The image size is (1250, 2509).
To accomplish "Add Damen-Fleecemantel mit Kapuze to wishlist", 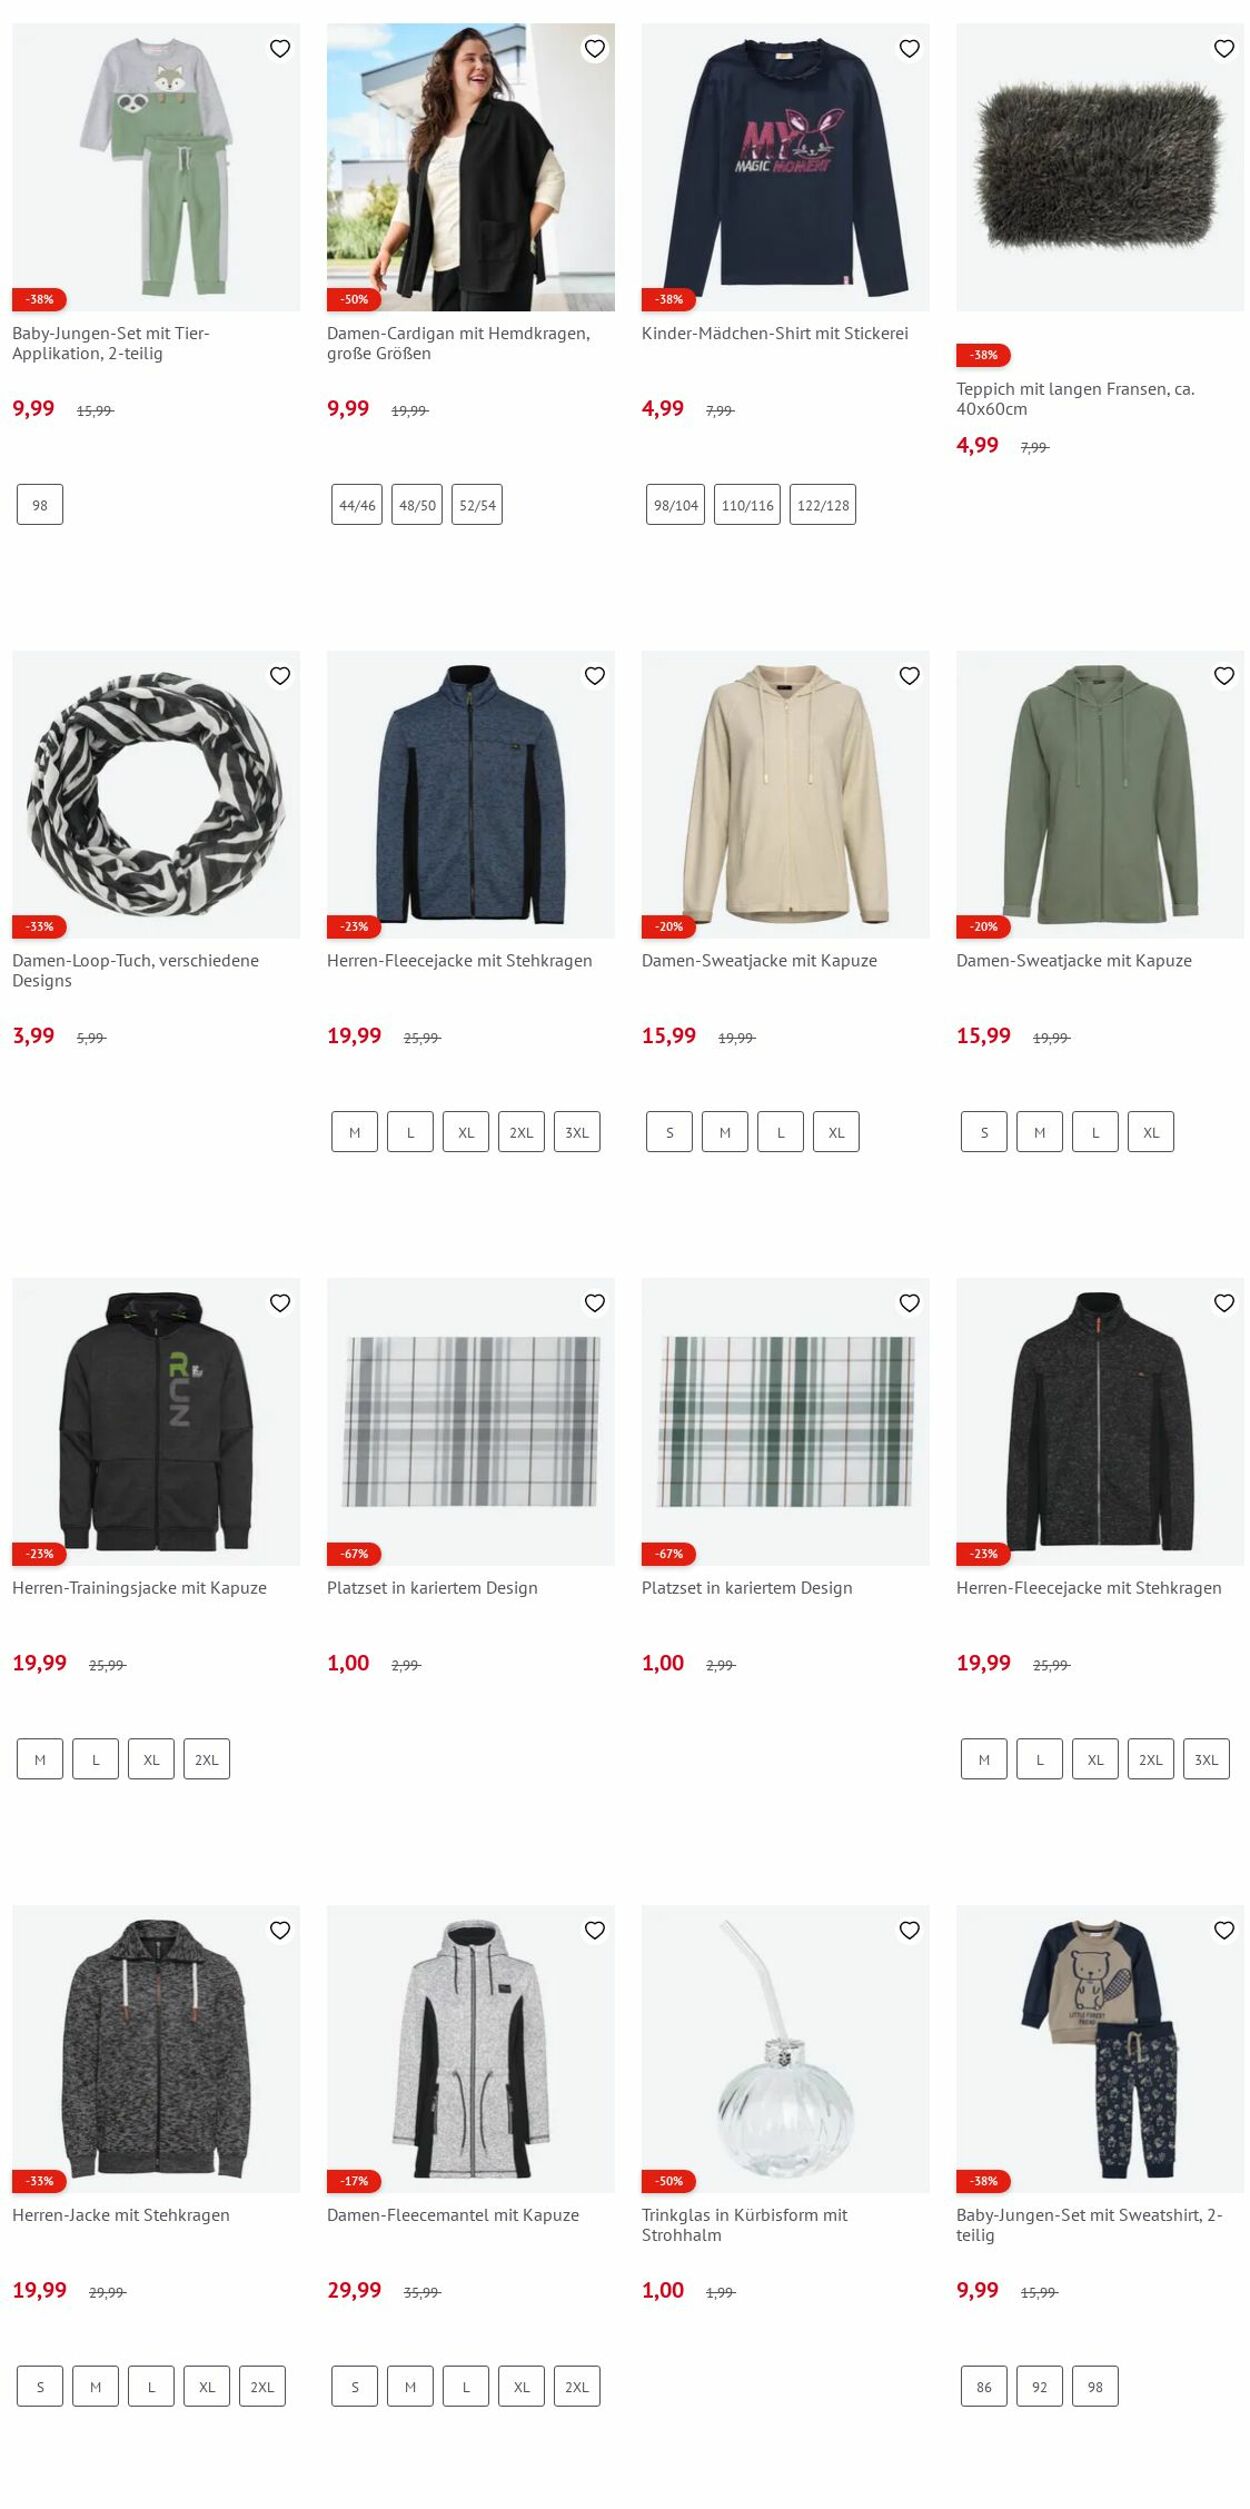I will pos(595,1930).
